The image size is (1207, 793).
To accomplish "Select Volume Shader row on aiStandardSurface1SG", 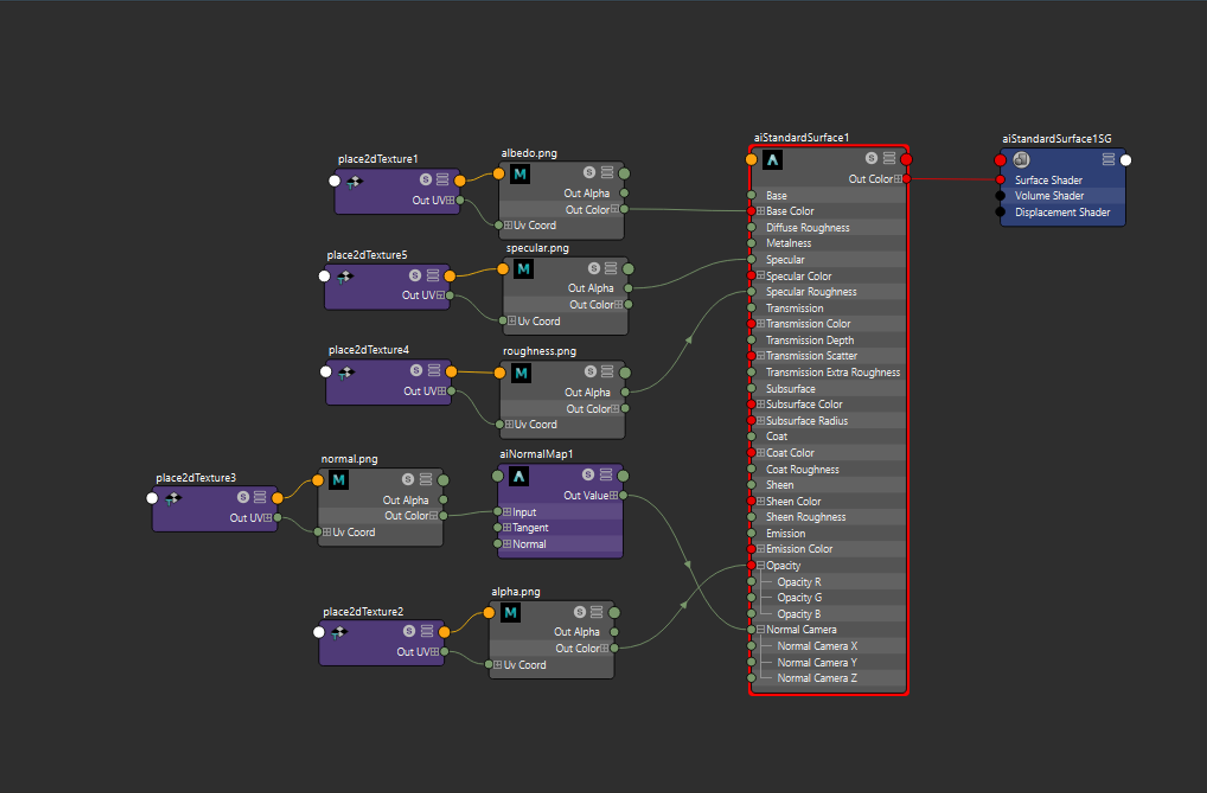I will [1063, 196].
